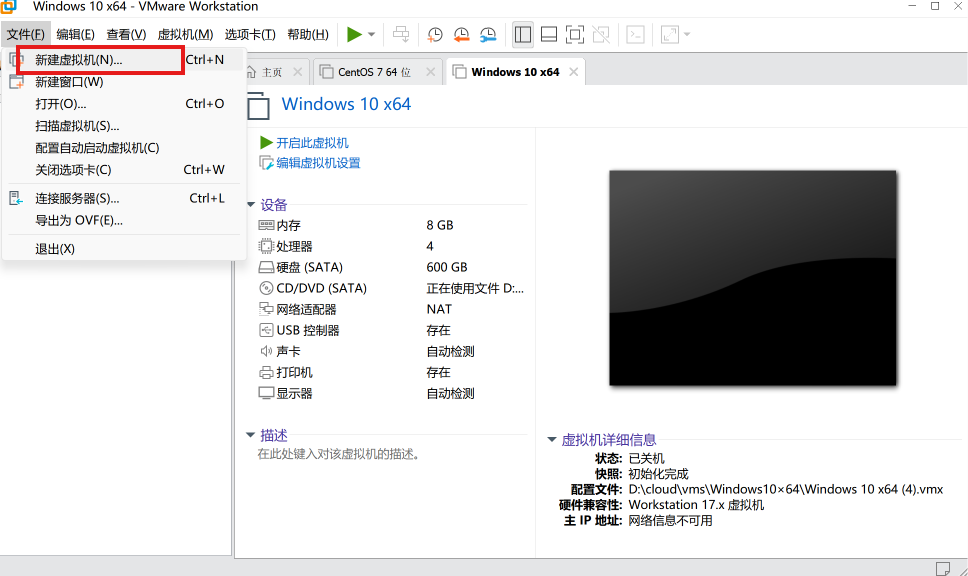The height and width of the screenshot is (576, 968).
Task: Open the stretch display dropdown arrow
Action: (687, 35)
